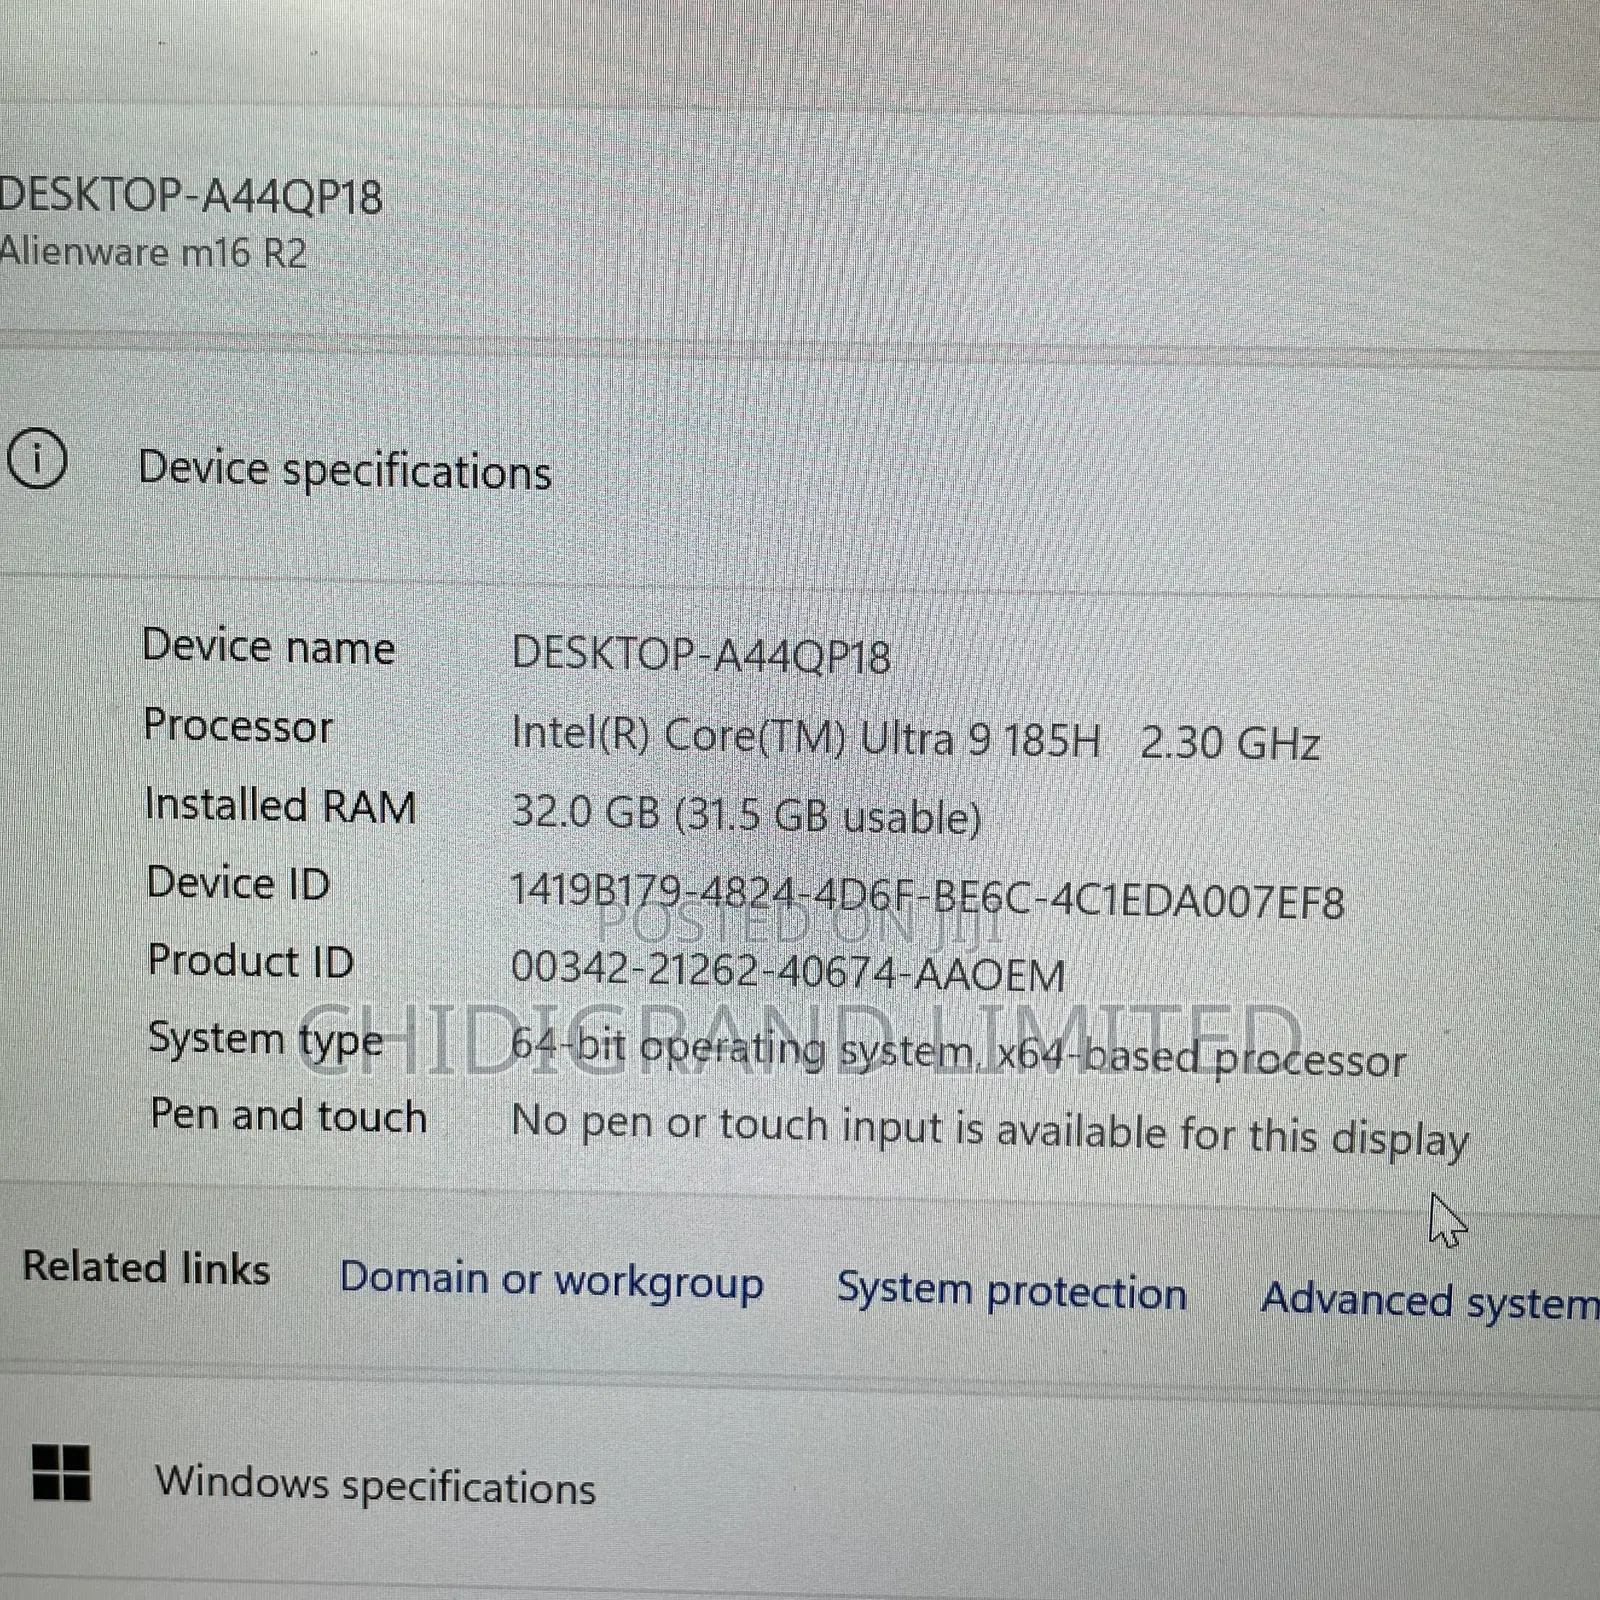The height and width of the screenshot is (1600, 1600).
Task: Select the DESKTOP-A44QP18 title at top
Action: (190, 195)
